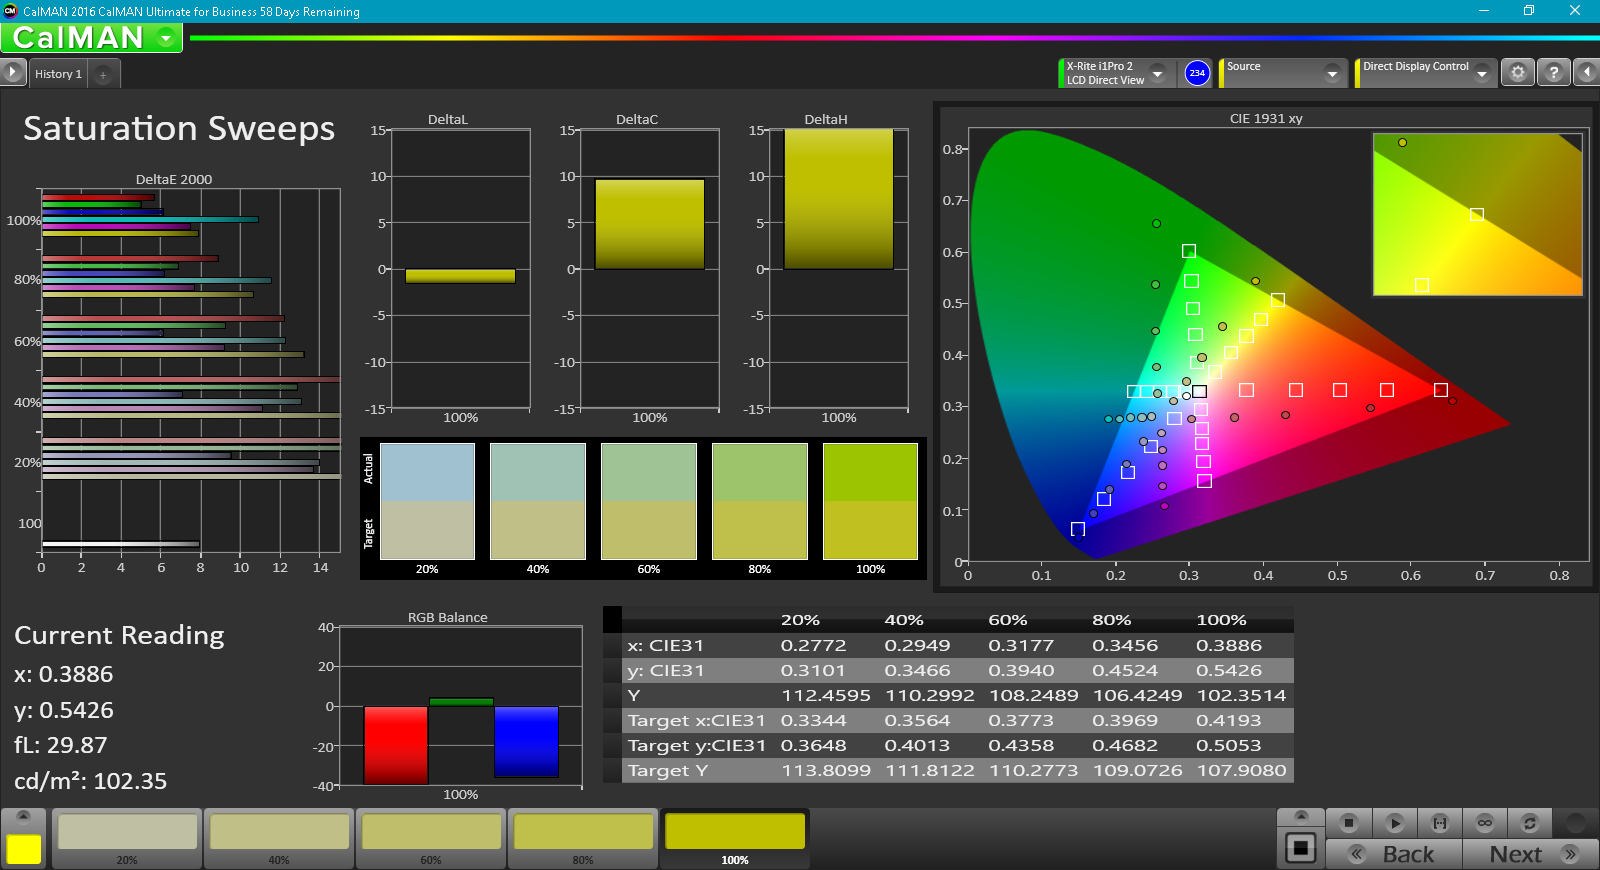The image size is (1600, 870).
Task: Expand the left side panel arrow
Action: point(12,73)
